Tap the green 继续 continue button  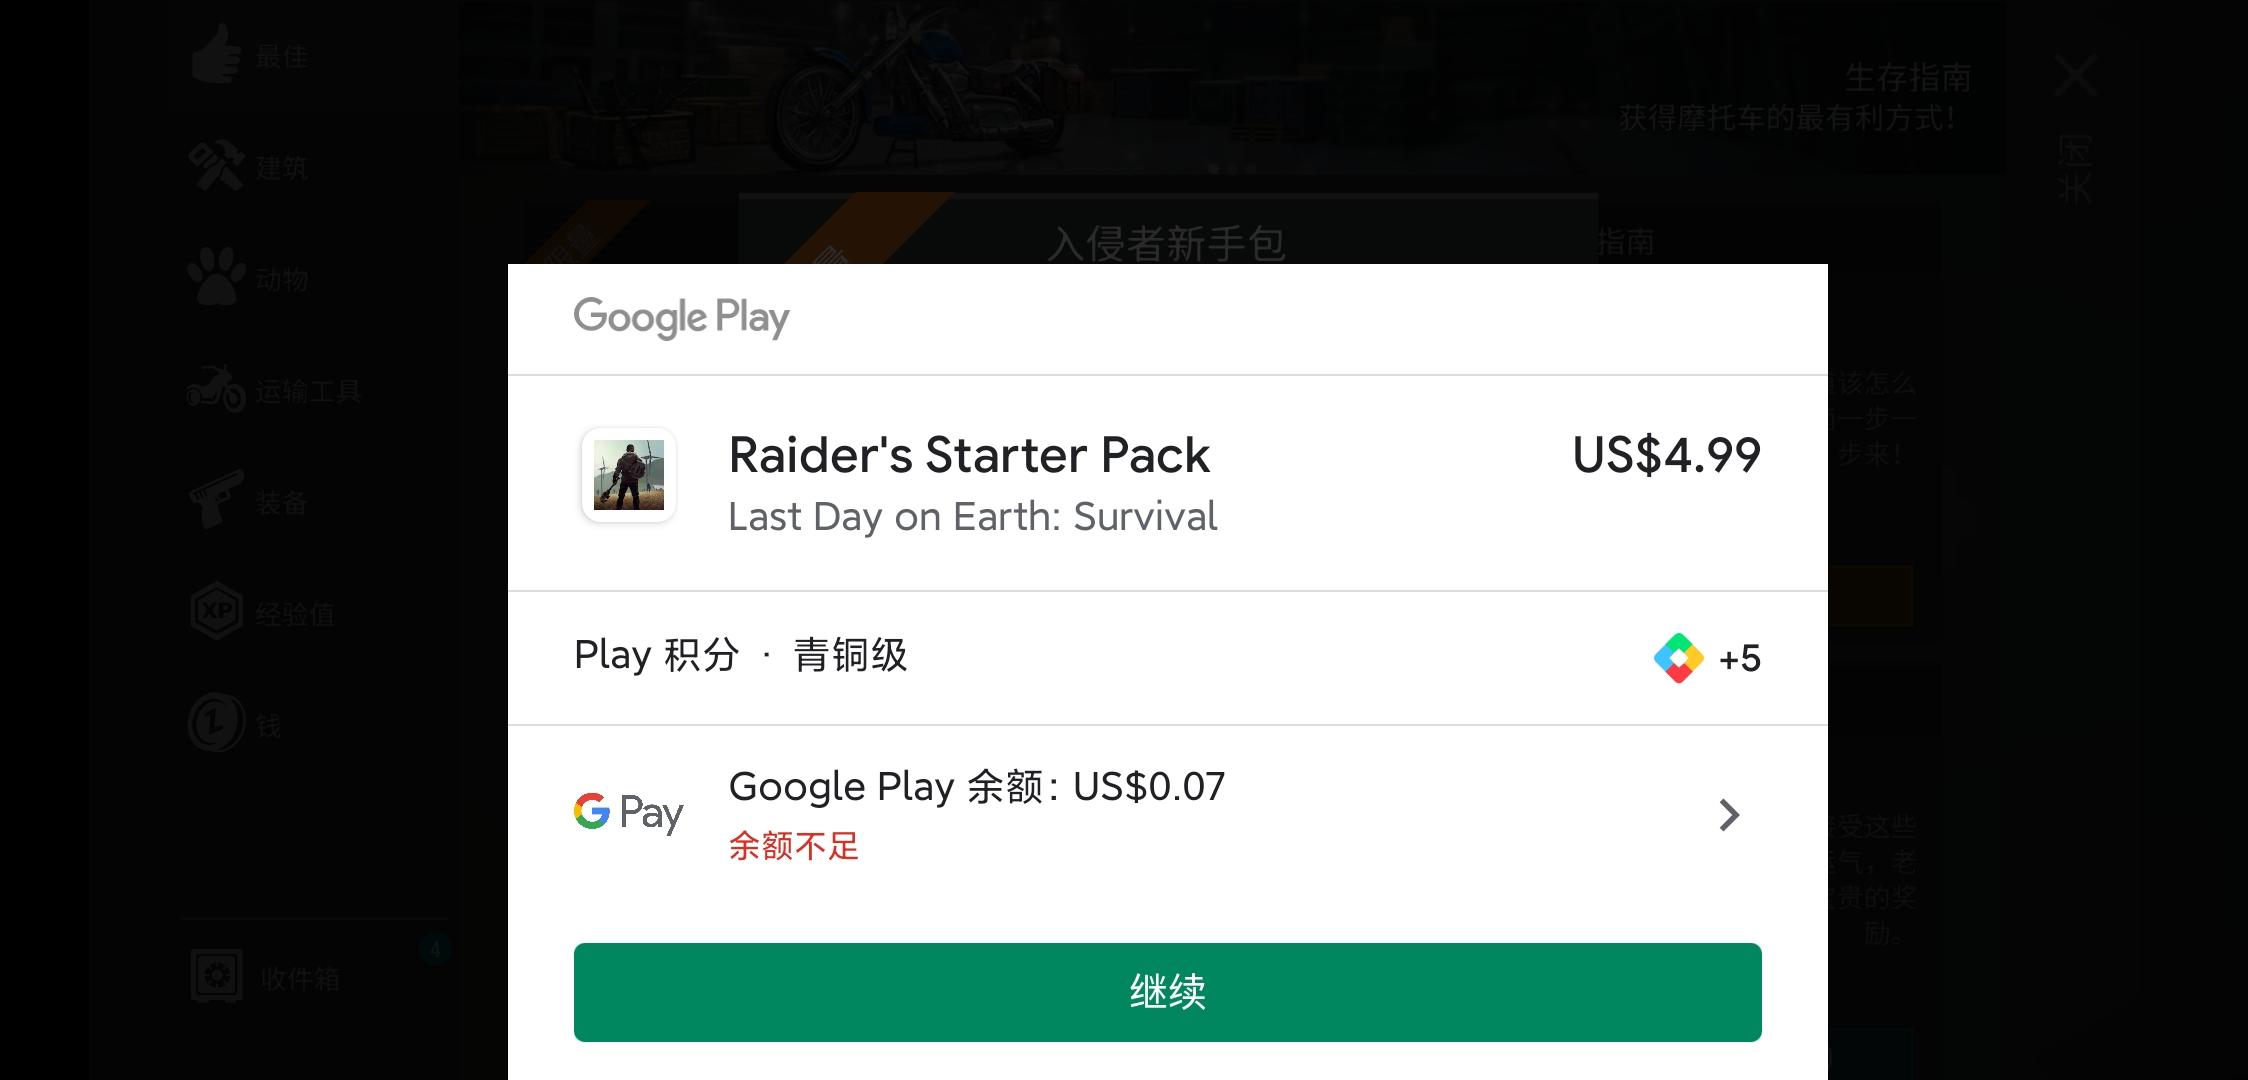click(x=1167, y=992)
